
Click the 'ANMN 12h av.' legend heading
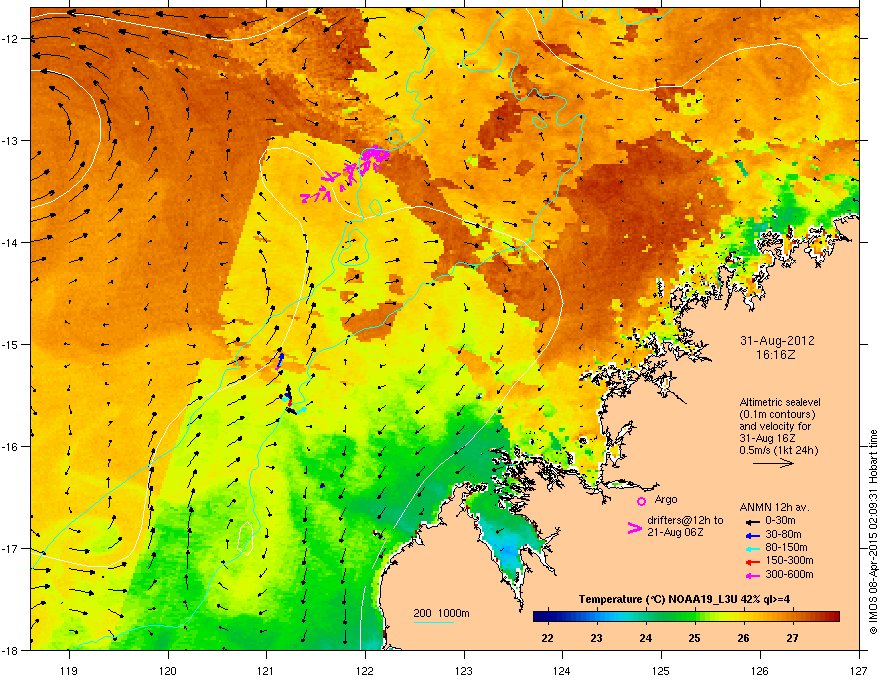coord(774,507)
